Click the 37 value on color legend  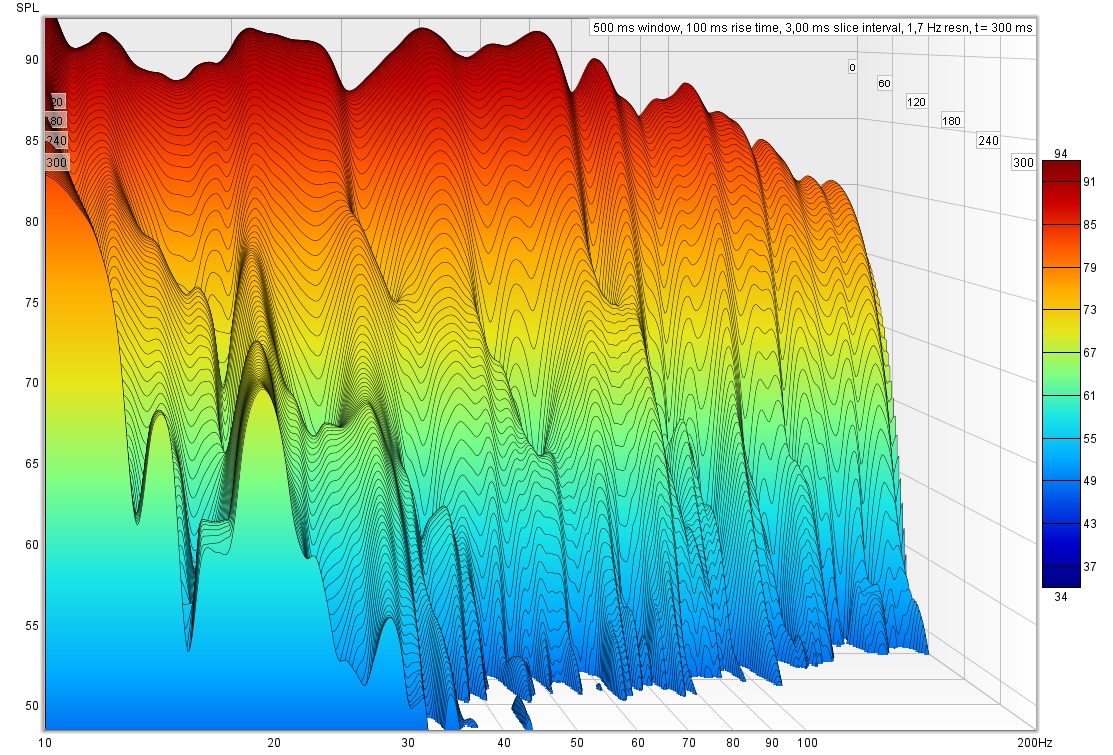[1090, 566]
